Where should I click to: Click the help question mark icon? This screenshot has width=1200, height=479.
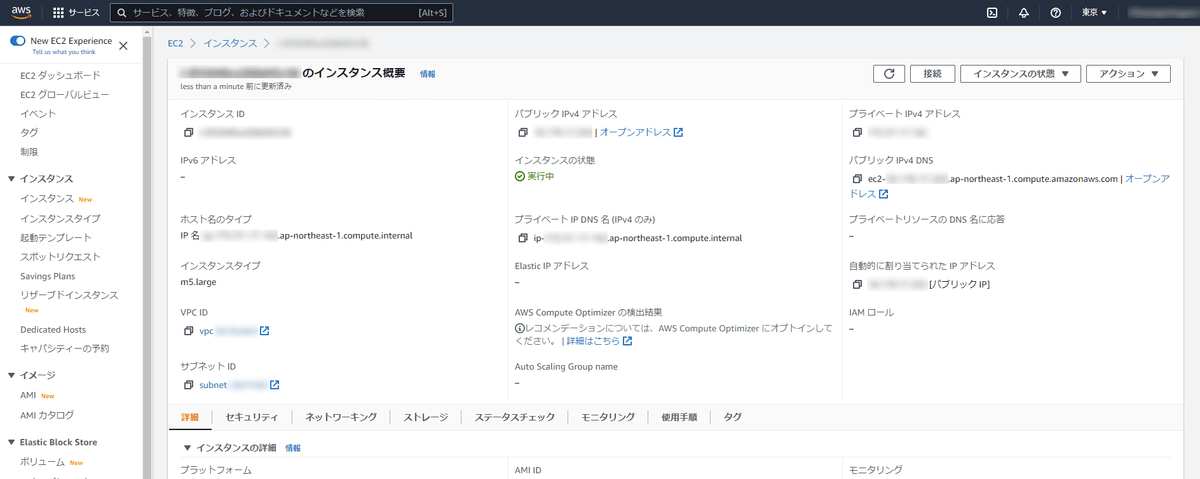click(1056, 13)
